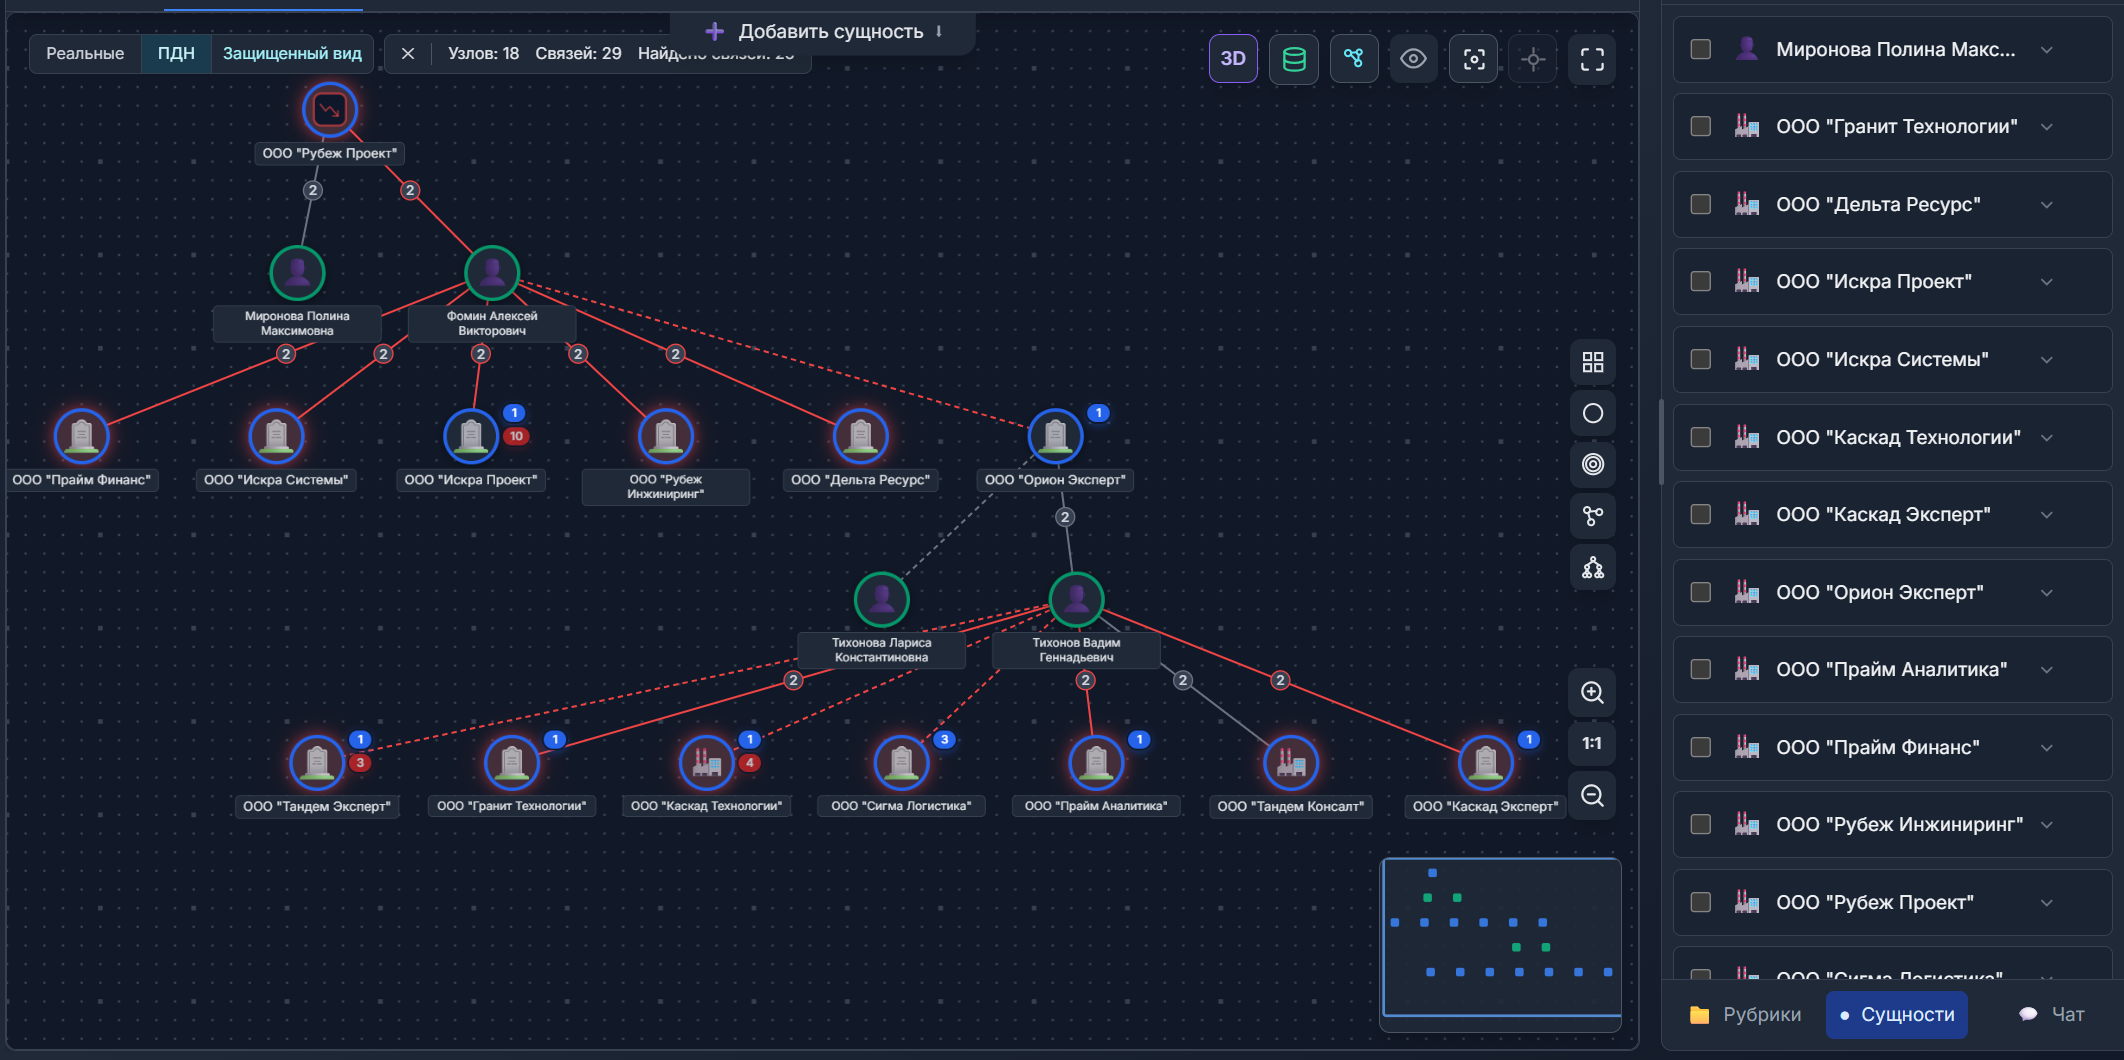Click the graph minimap overview
The image size is (2124, 1060).
pyautogui.click(x=1501, y=937)
